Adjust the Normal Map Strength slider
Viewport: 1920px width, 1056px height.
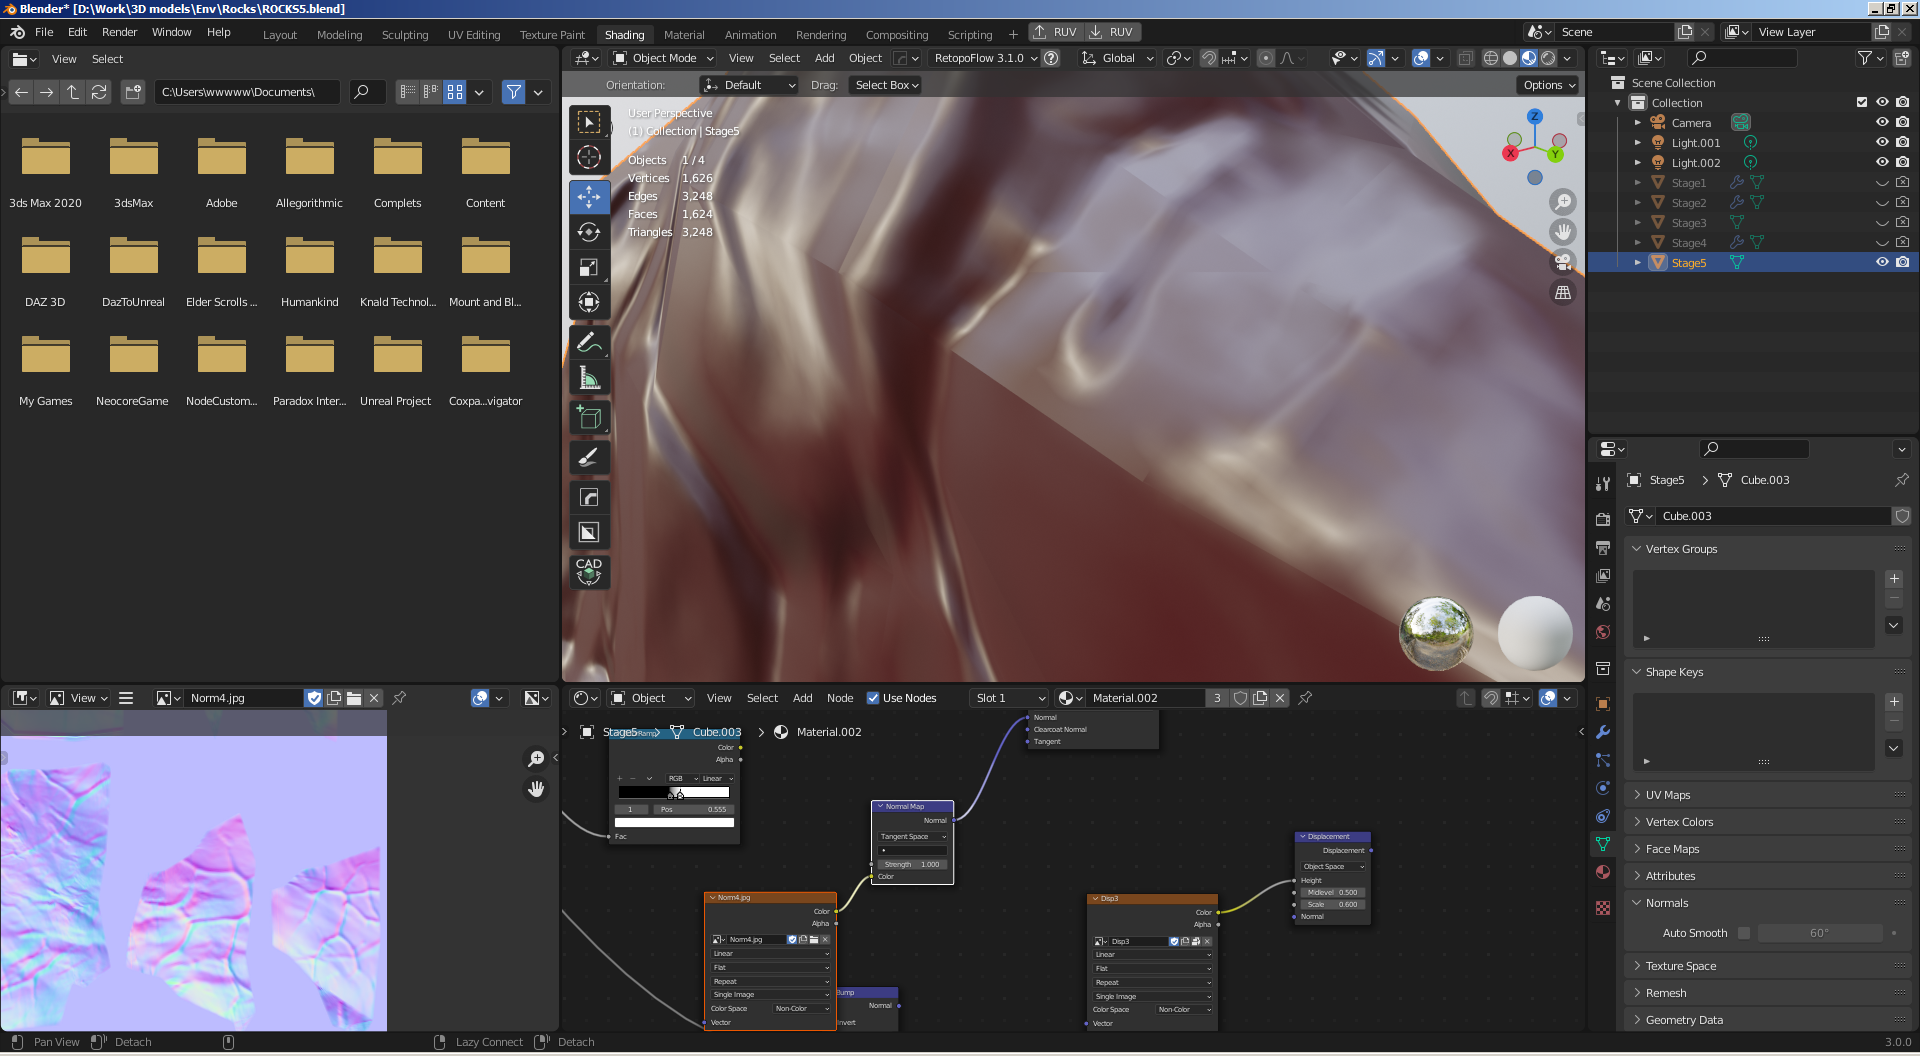tap(912, 864)
